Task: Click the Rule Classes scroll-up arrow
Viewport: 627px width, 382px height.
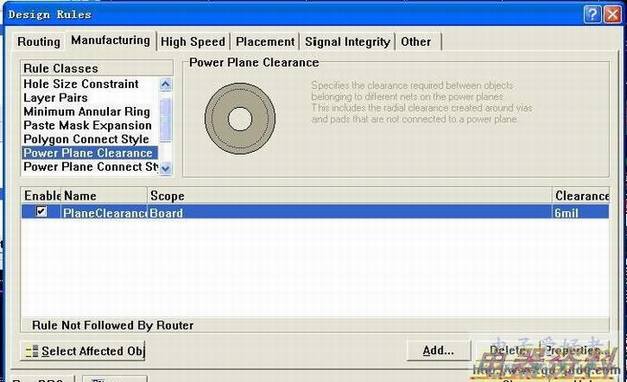Action: (166, 84)
